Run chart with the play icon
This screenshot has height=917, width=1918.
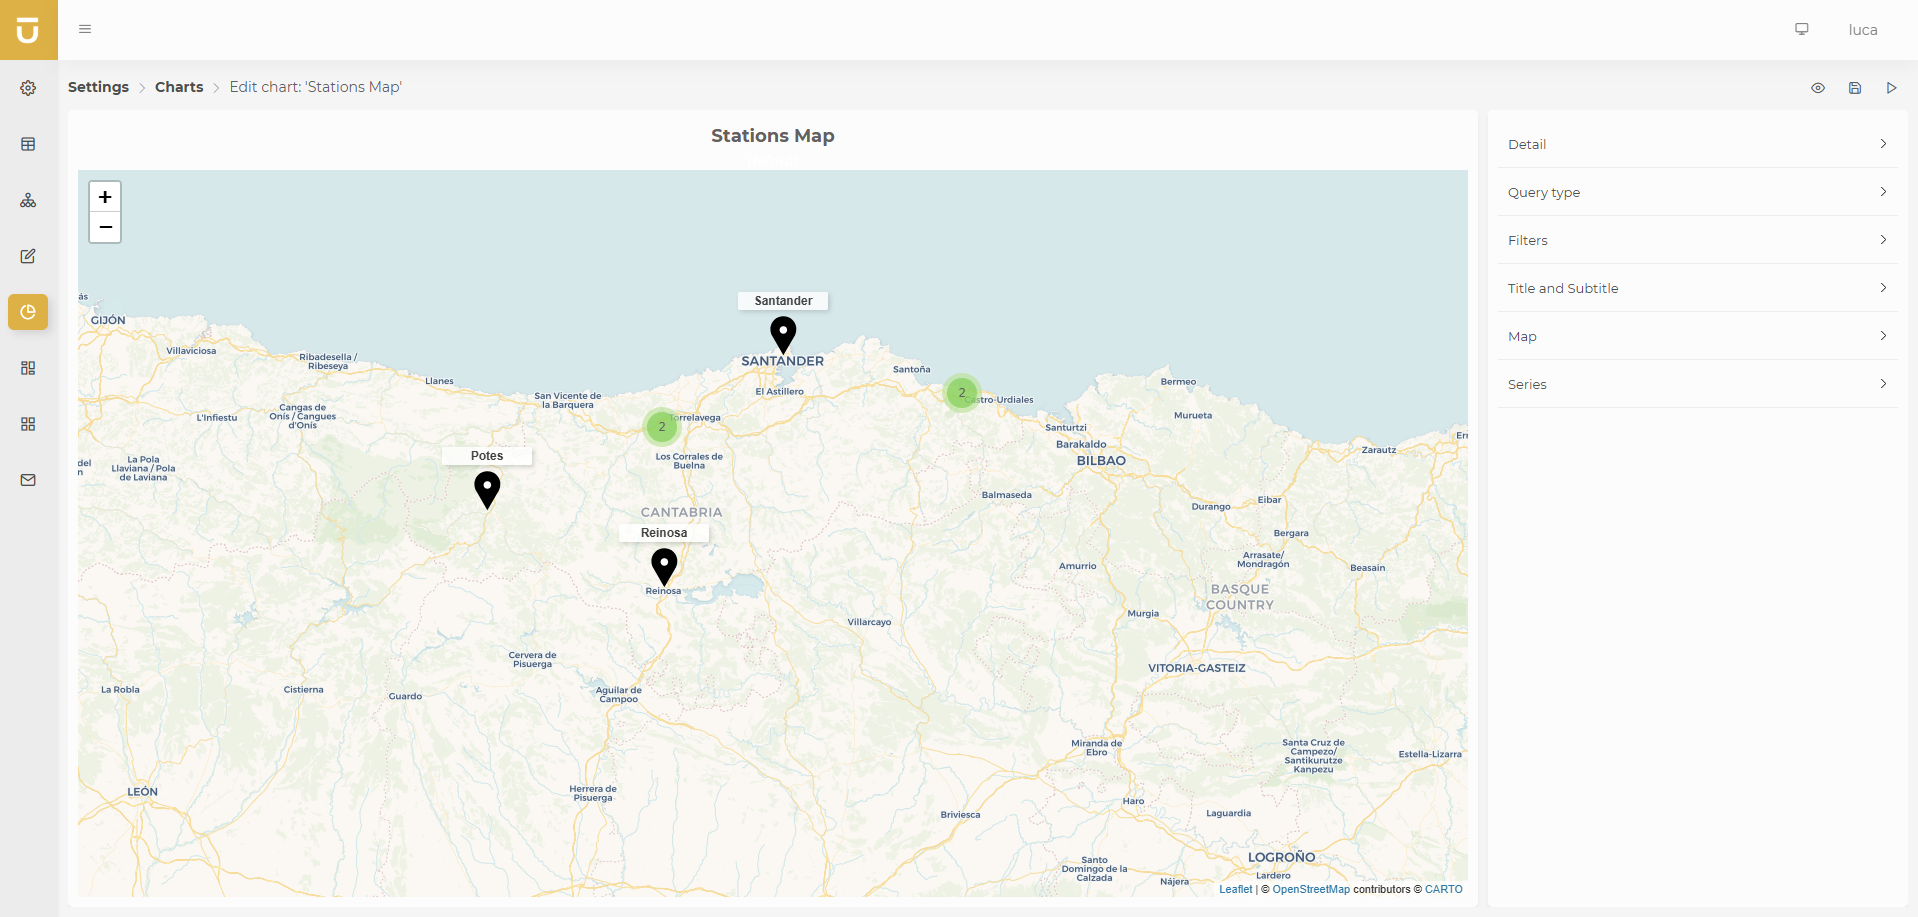point(1891,88)
